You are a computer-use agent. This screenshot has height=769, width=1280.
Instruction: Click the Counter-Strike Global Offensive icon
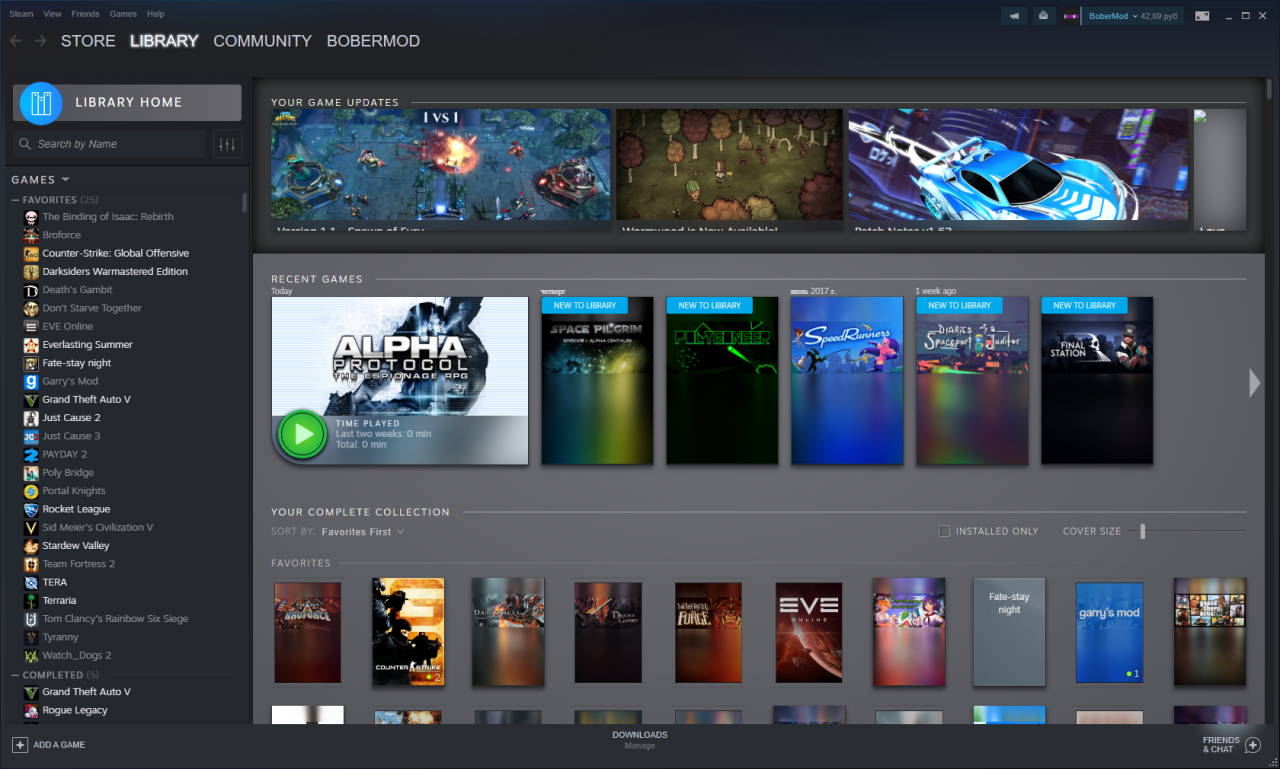pyautogui.click(x=32, y=253)
